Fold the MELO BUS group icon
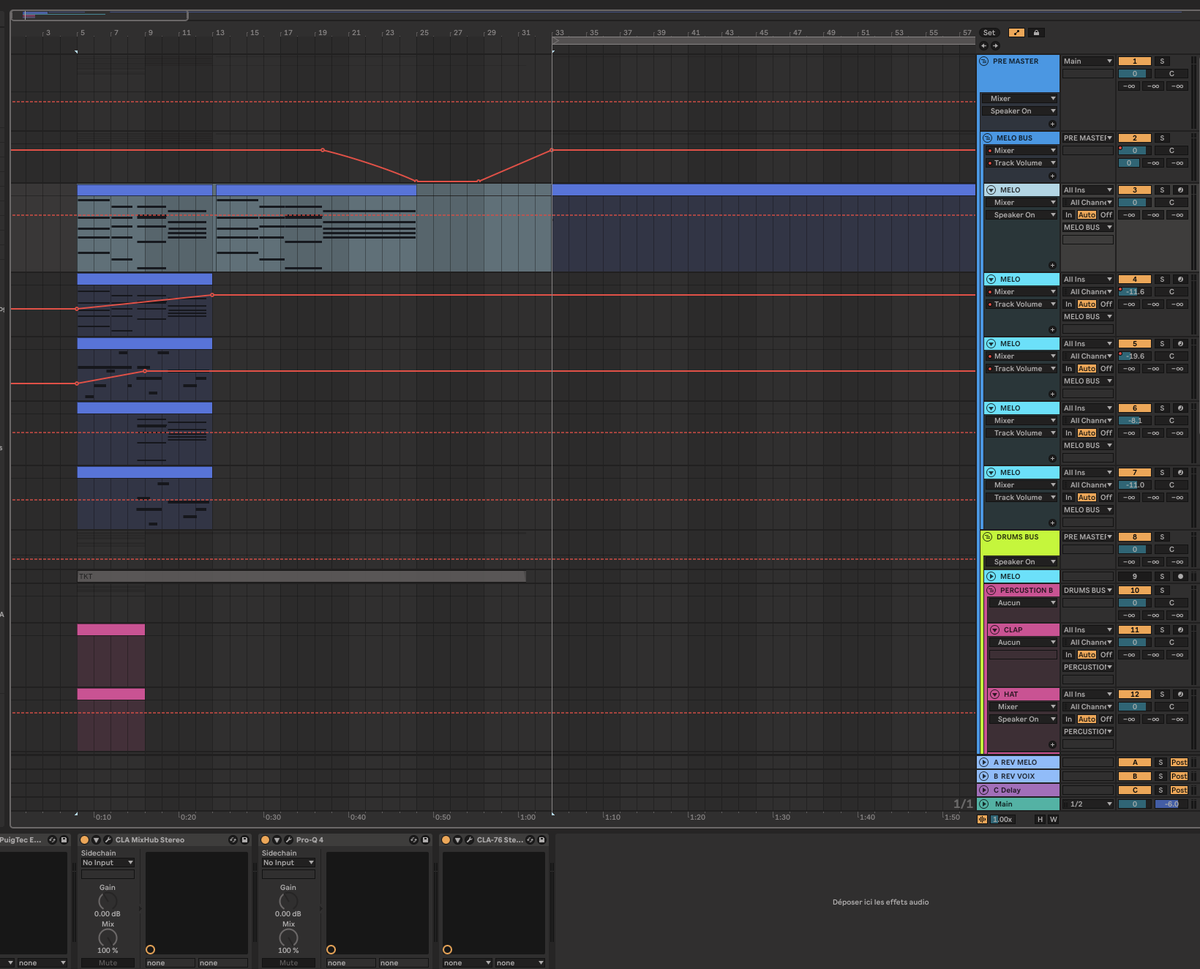The image size is (1200, 969). tap(988, 138)
